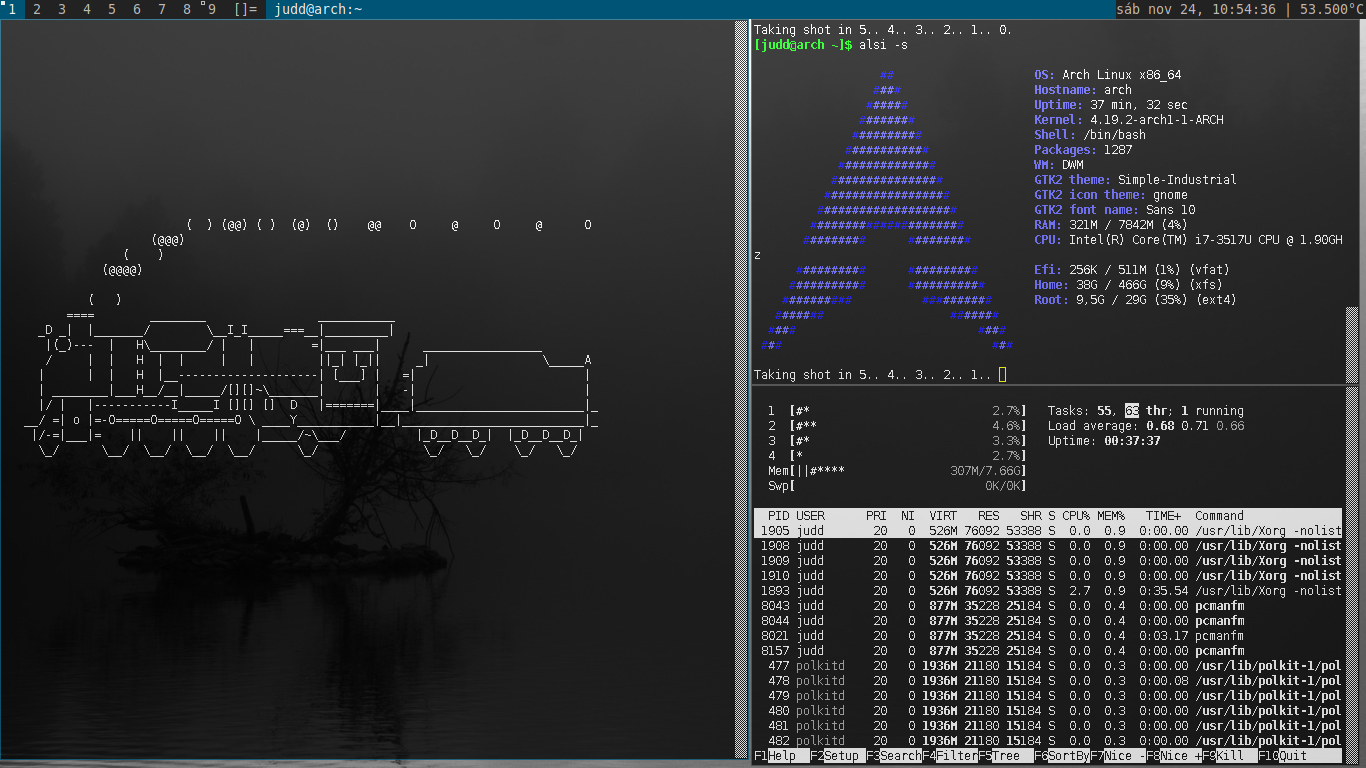This screenshot has width=1366, height=768.
Task: Kill the selected process via F9Kill
Action: click(x=1227, y=756)
